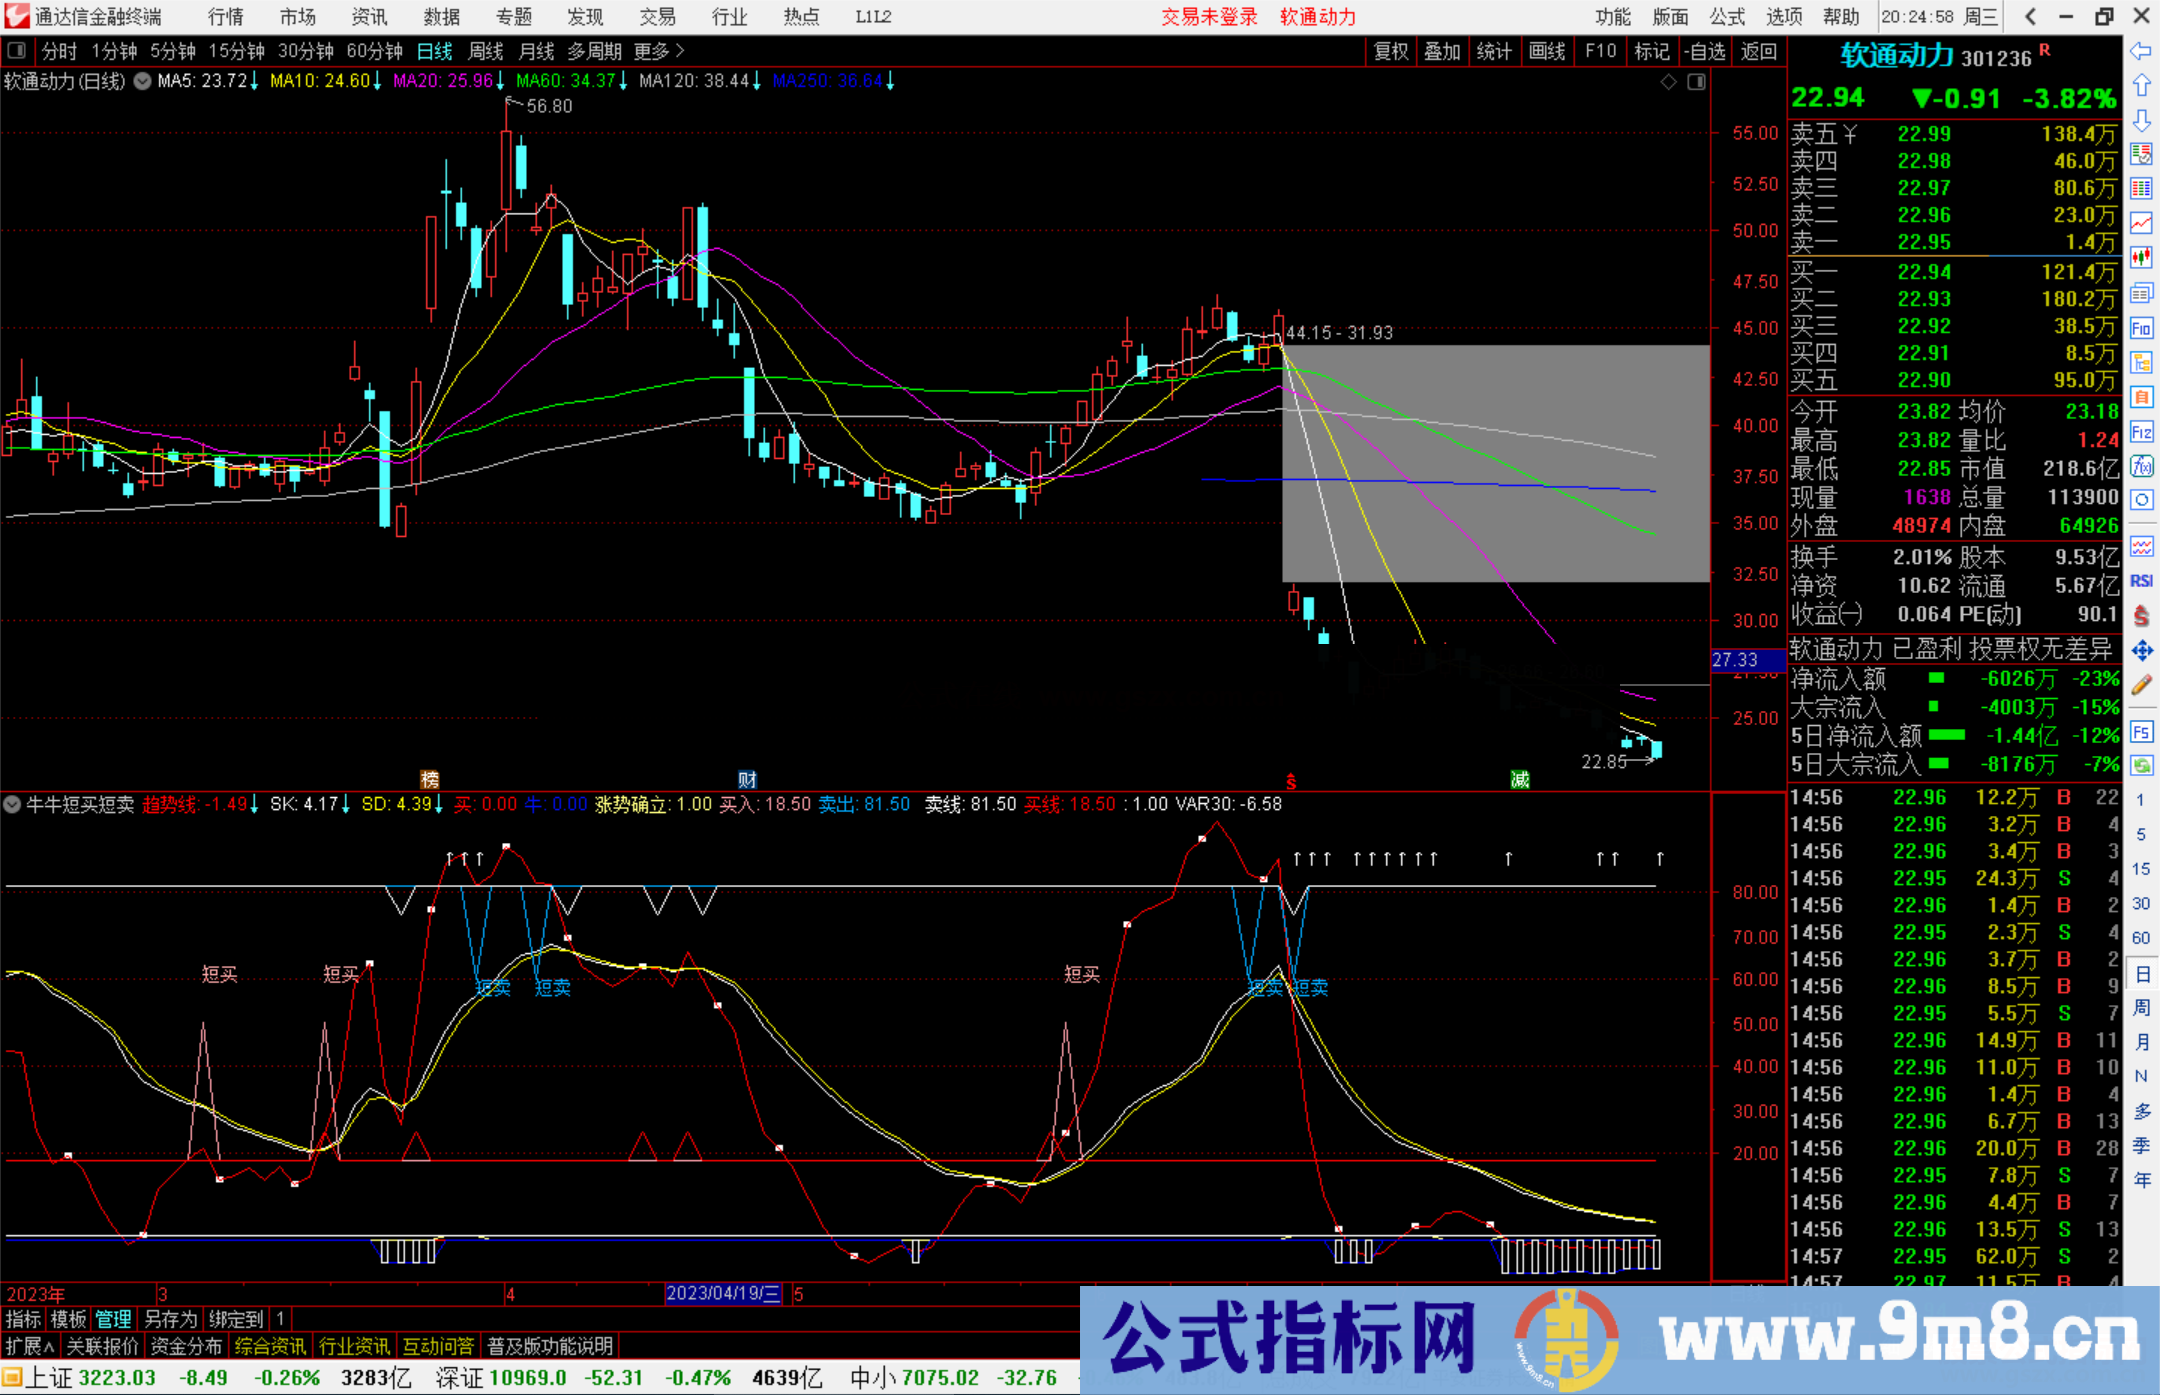Toggle the 叠加 overlay button

(x=1442, y=51)
